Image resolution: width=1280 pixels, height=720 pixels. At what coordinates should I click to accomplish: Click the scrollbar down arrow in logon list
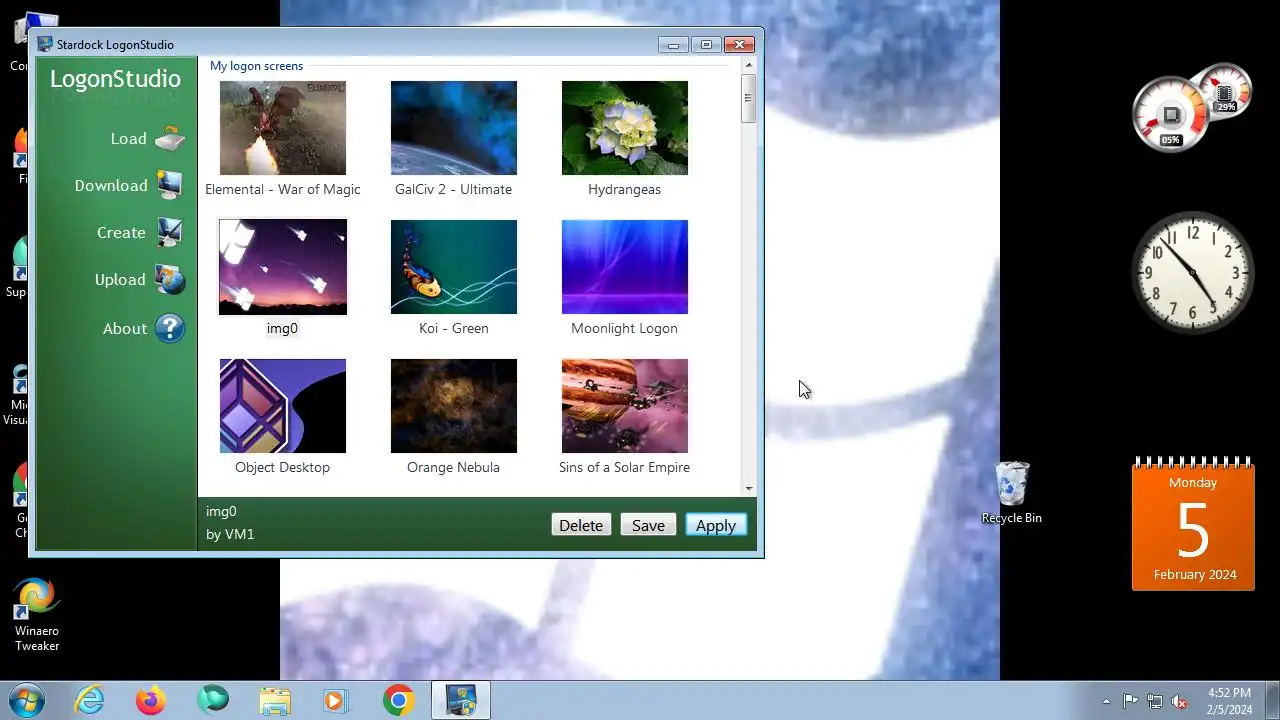click(x=749, y=489)
